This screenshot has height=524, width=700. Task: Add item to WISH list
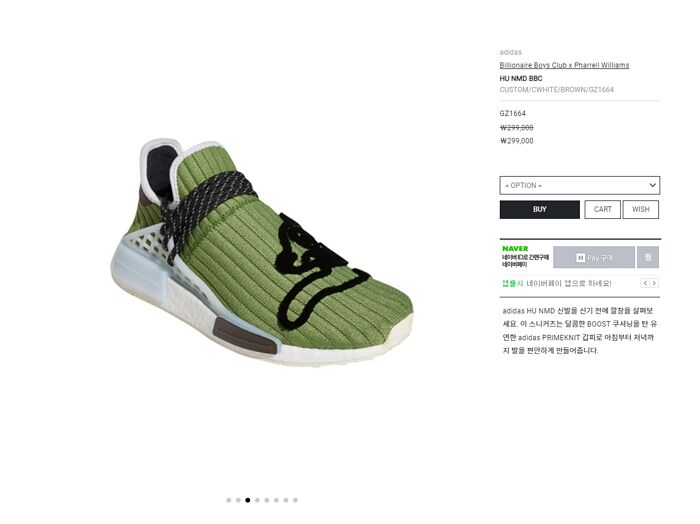641,209
